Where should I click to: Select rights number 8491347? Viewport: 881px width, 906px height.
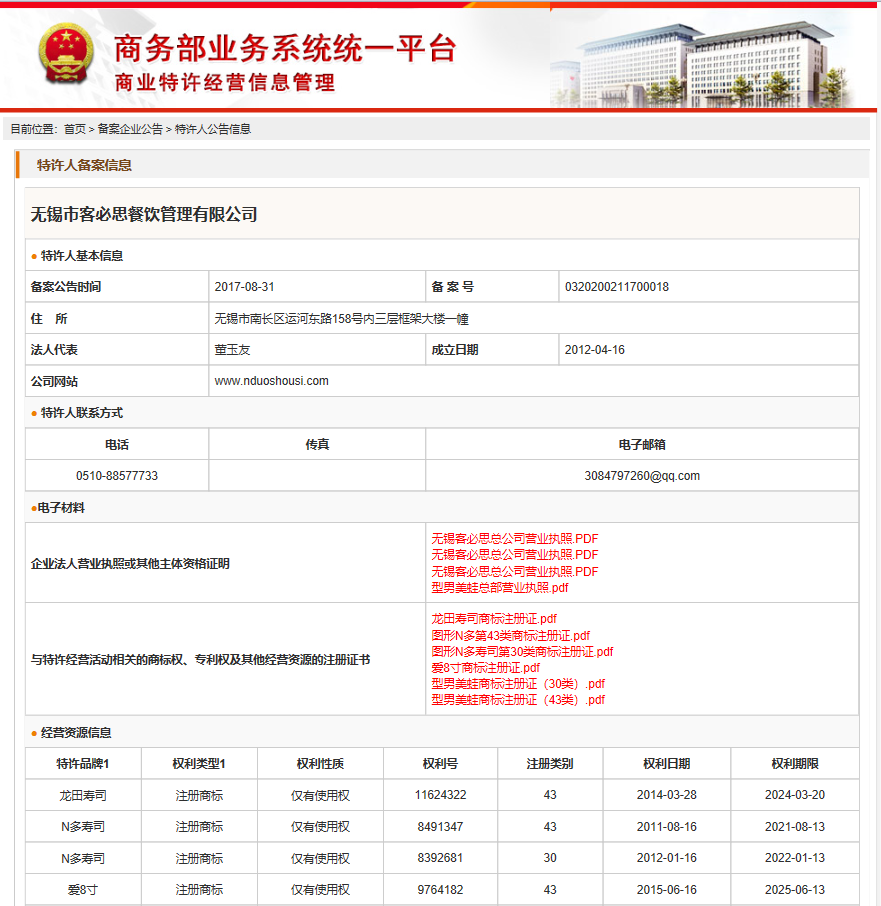[x=440, y=827]
